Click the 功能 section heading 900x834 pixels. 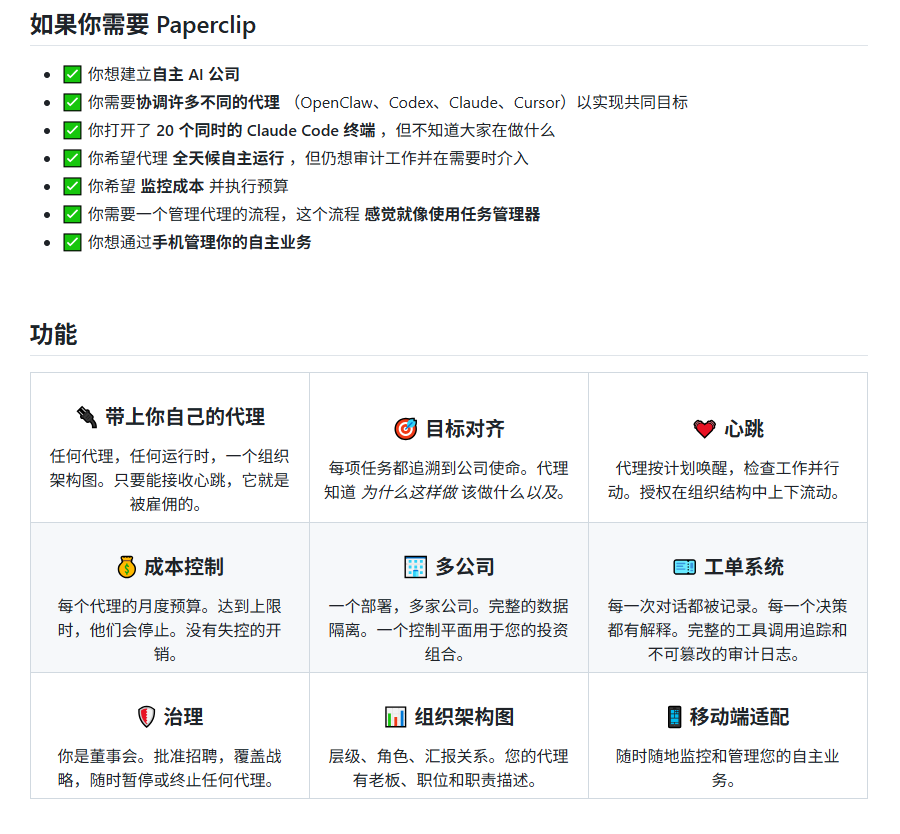[x=53, y=335]
